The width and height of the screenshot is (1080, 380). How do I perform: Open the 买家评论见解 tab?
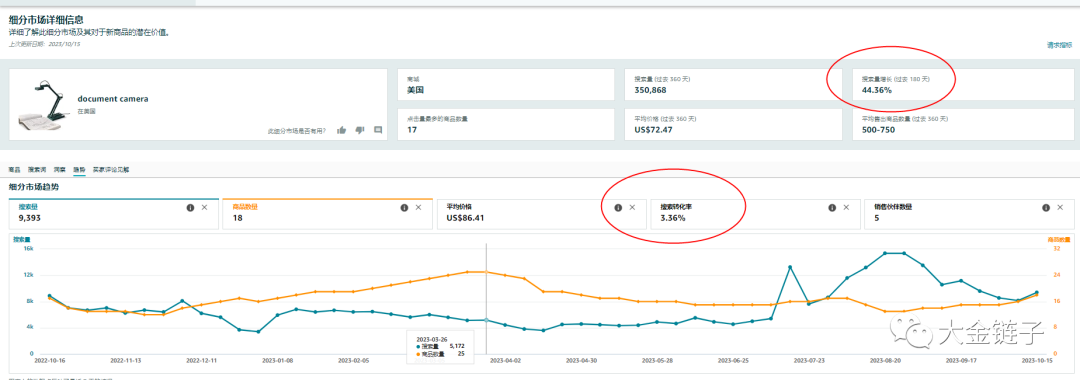point(111,169)
